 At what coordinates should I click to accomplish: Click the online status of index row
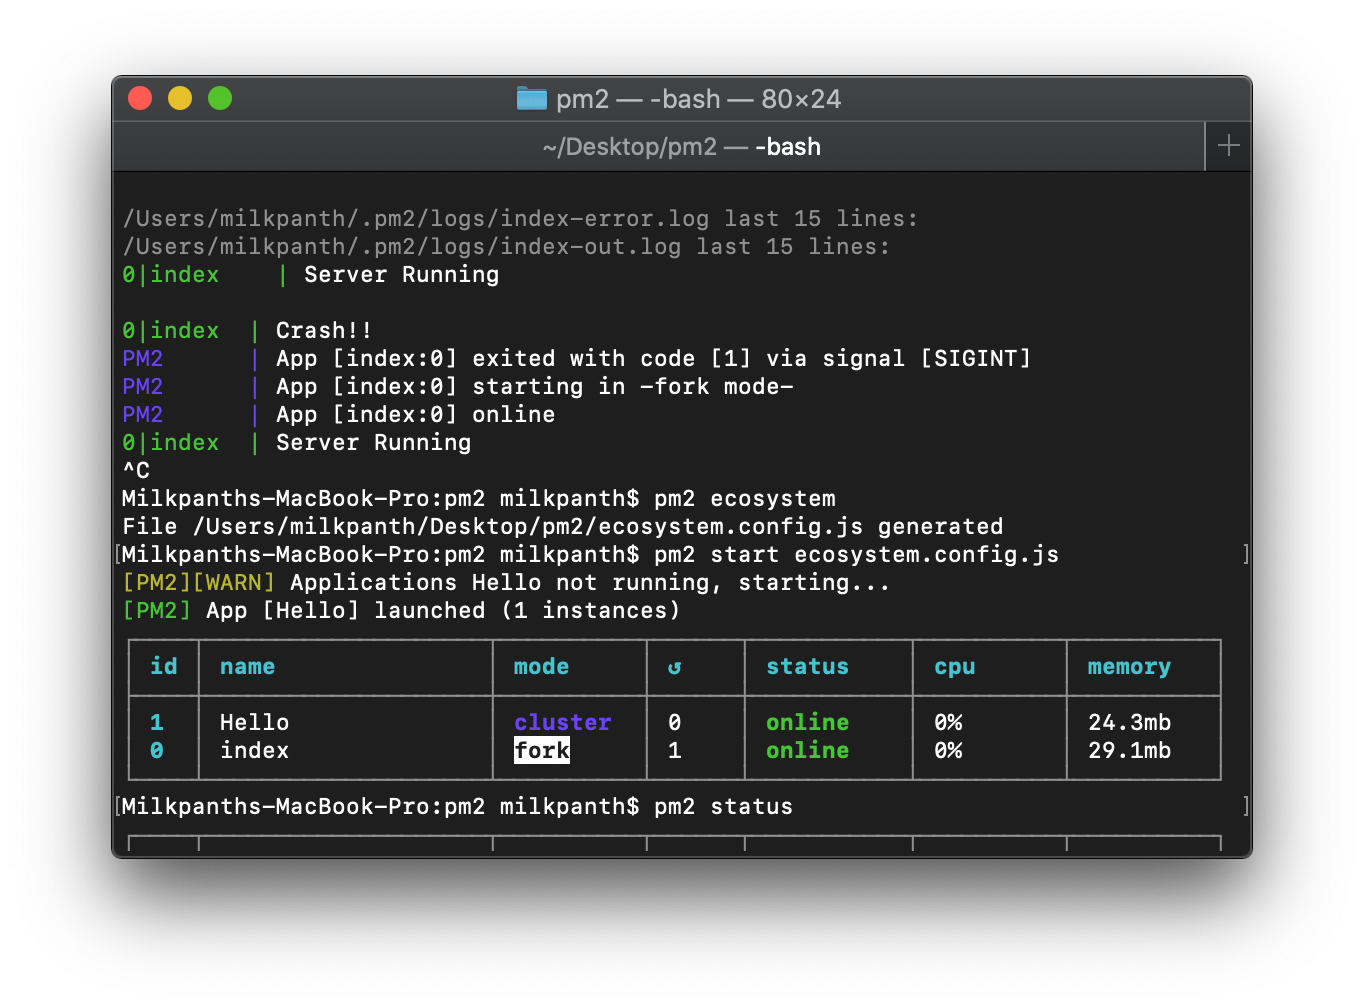807,750
